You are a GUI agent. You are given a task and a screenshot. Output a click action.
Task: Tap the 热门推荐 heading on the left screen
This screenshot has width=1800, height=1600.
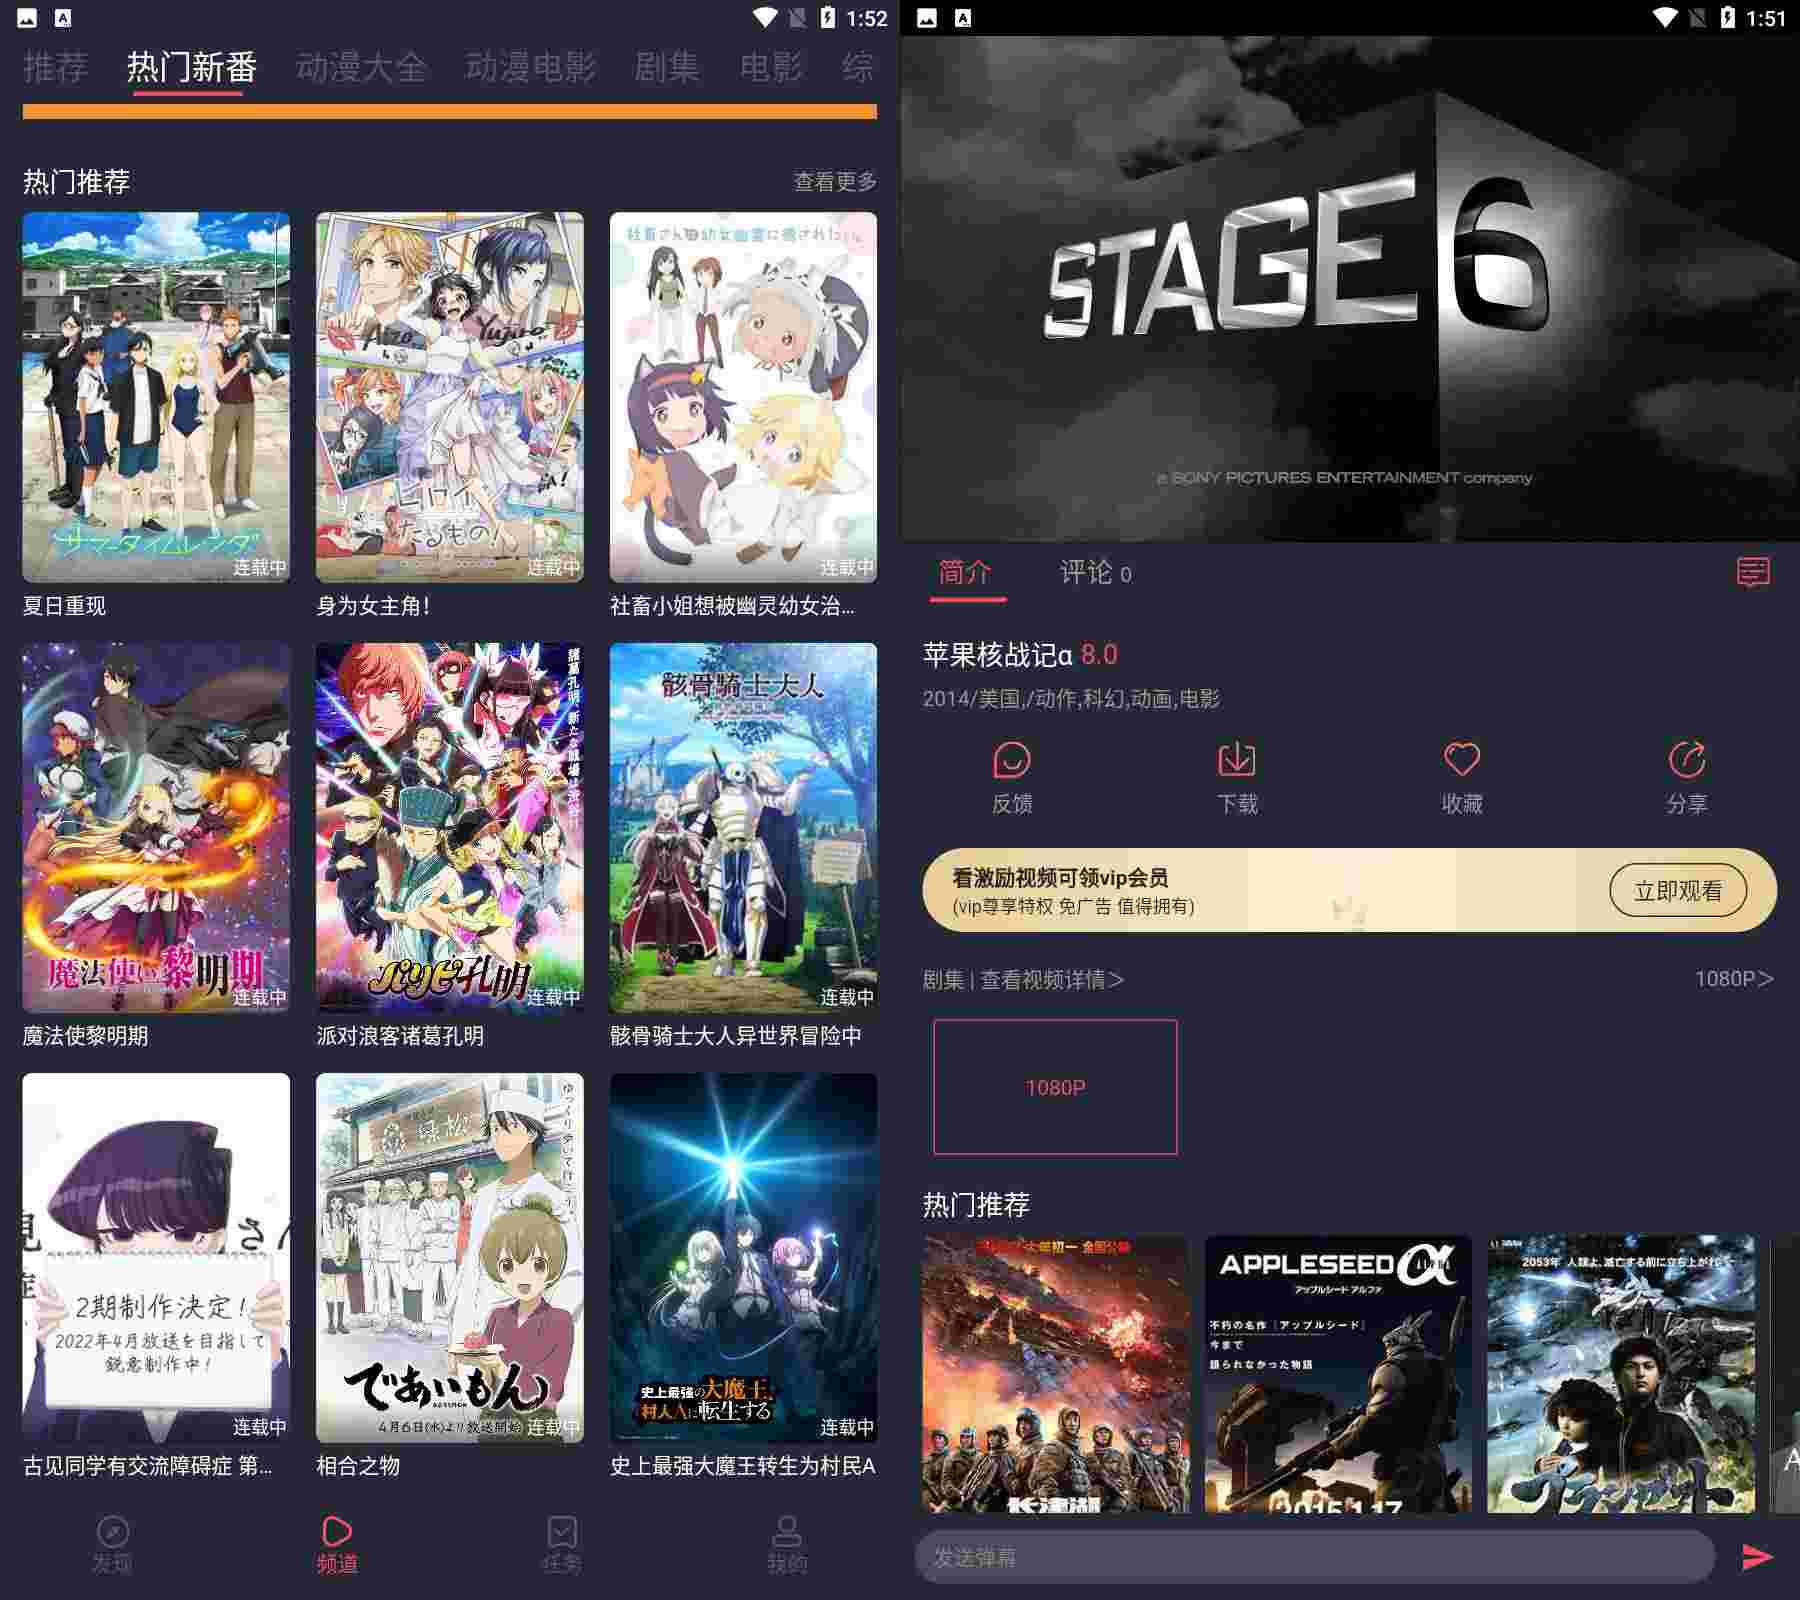coord(77,181)
